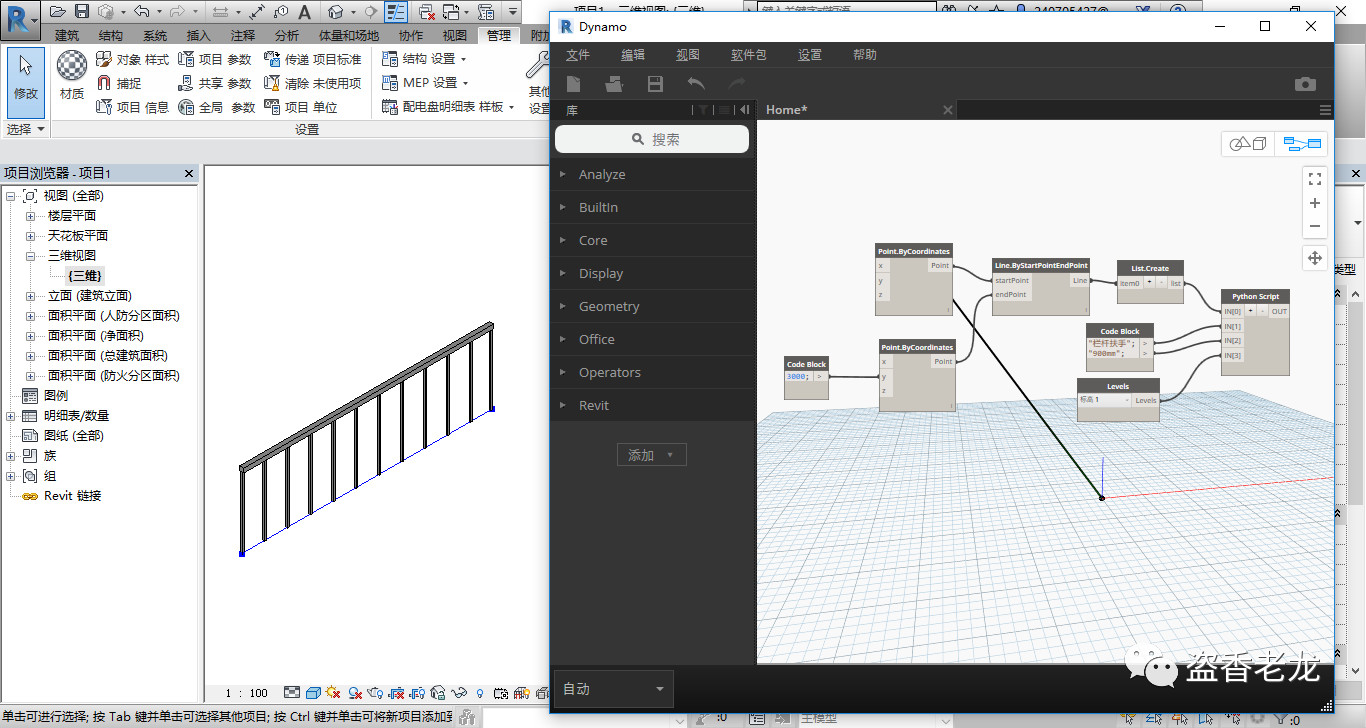1366x728 pixels.
Task: Click the Dynamo new file icon
Action: [x=574, y=84]
